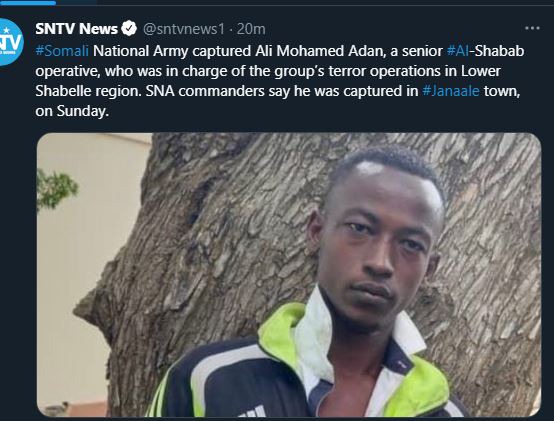554x421 pixels.
Task: Open the SNTV News profile avatar
Action: [11, 42]
